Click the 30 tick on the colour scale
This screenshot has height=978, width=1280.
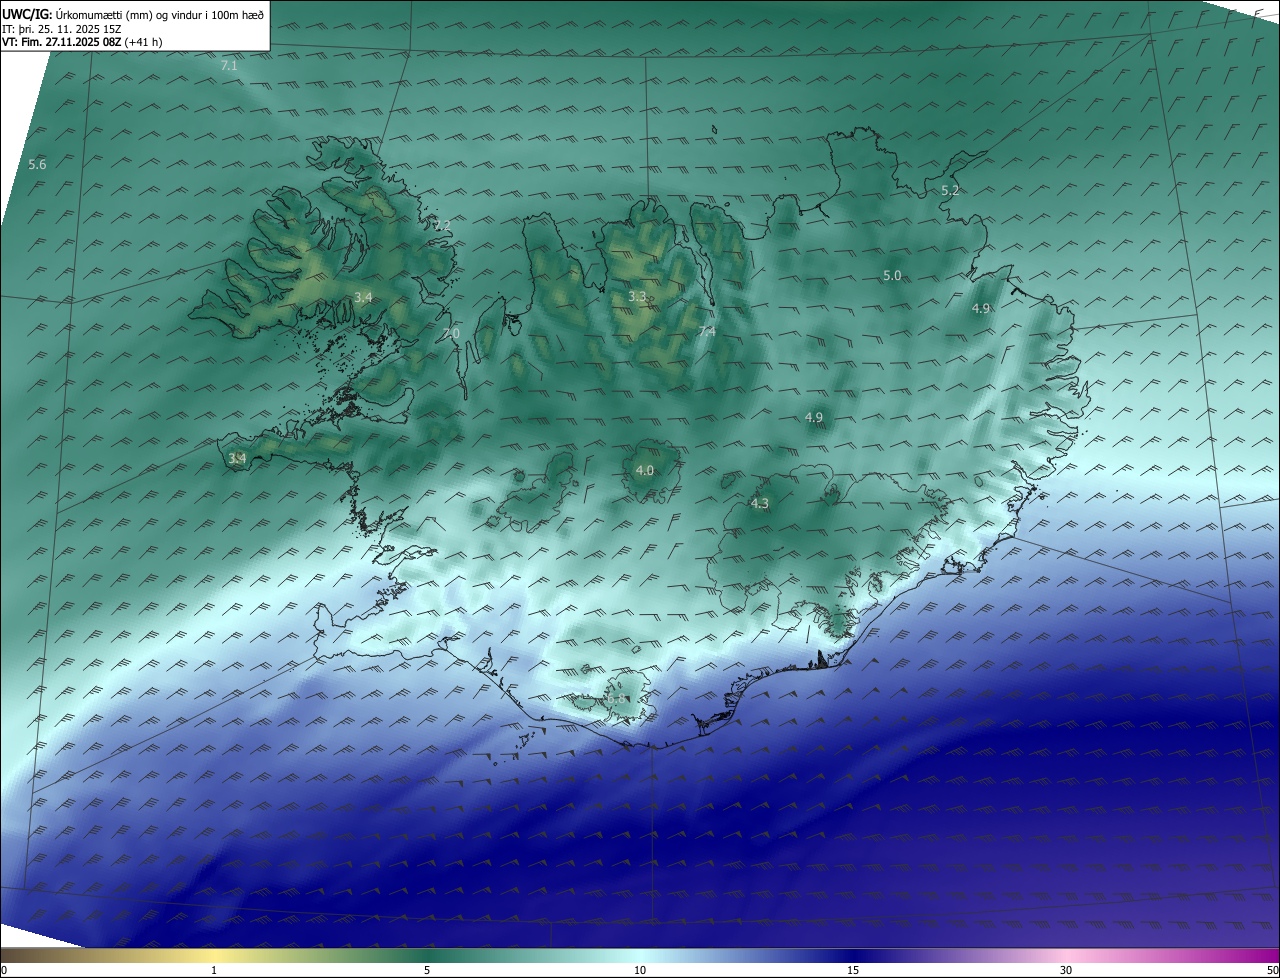[1066, 970]
